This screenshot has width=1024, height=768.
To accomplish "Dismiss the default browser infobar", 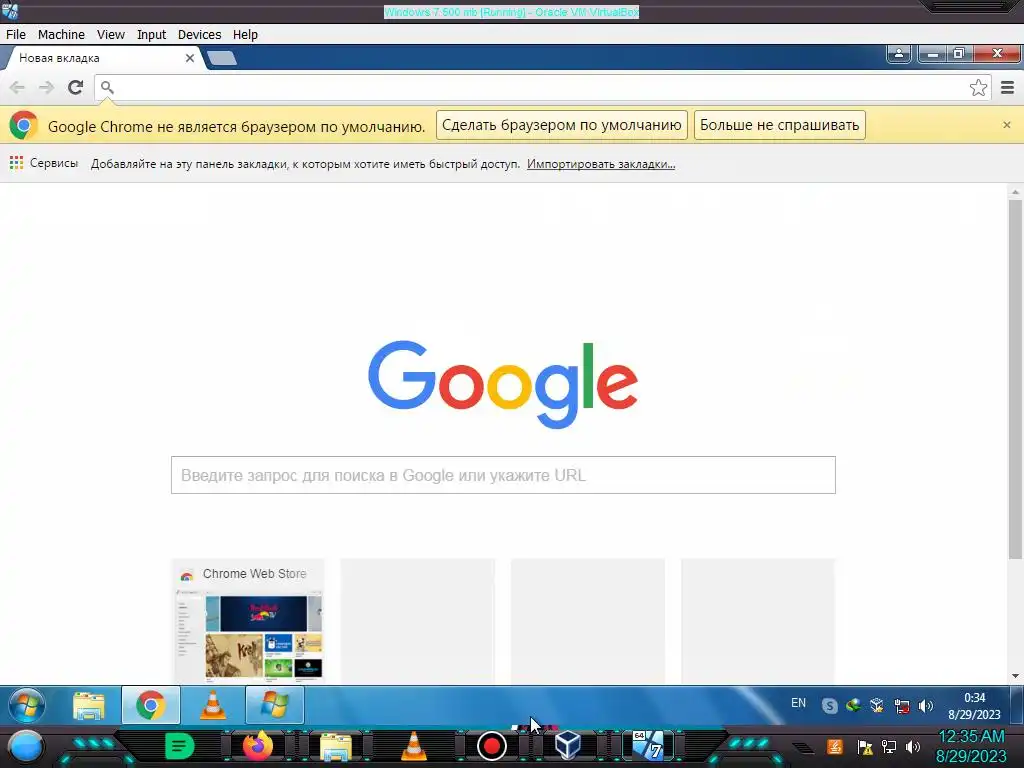I will click(1006, 125).
